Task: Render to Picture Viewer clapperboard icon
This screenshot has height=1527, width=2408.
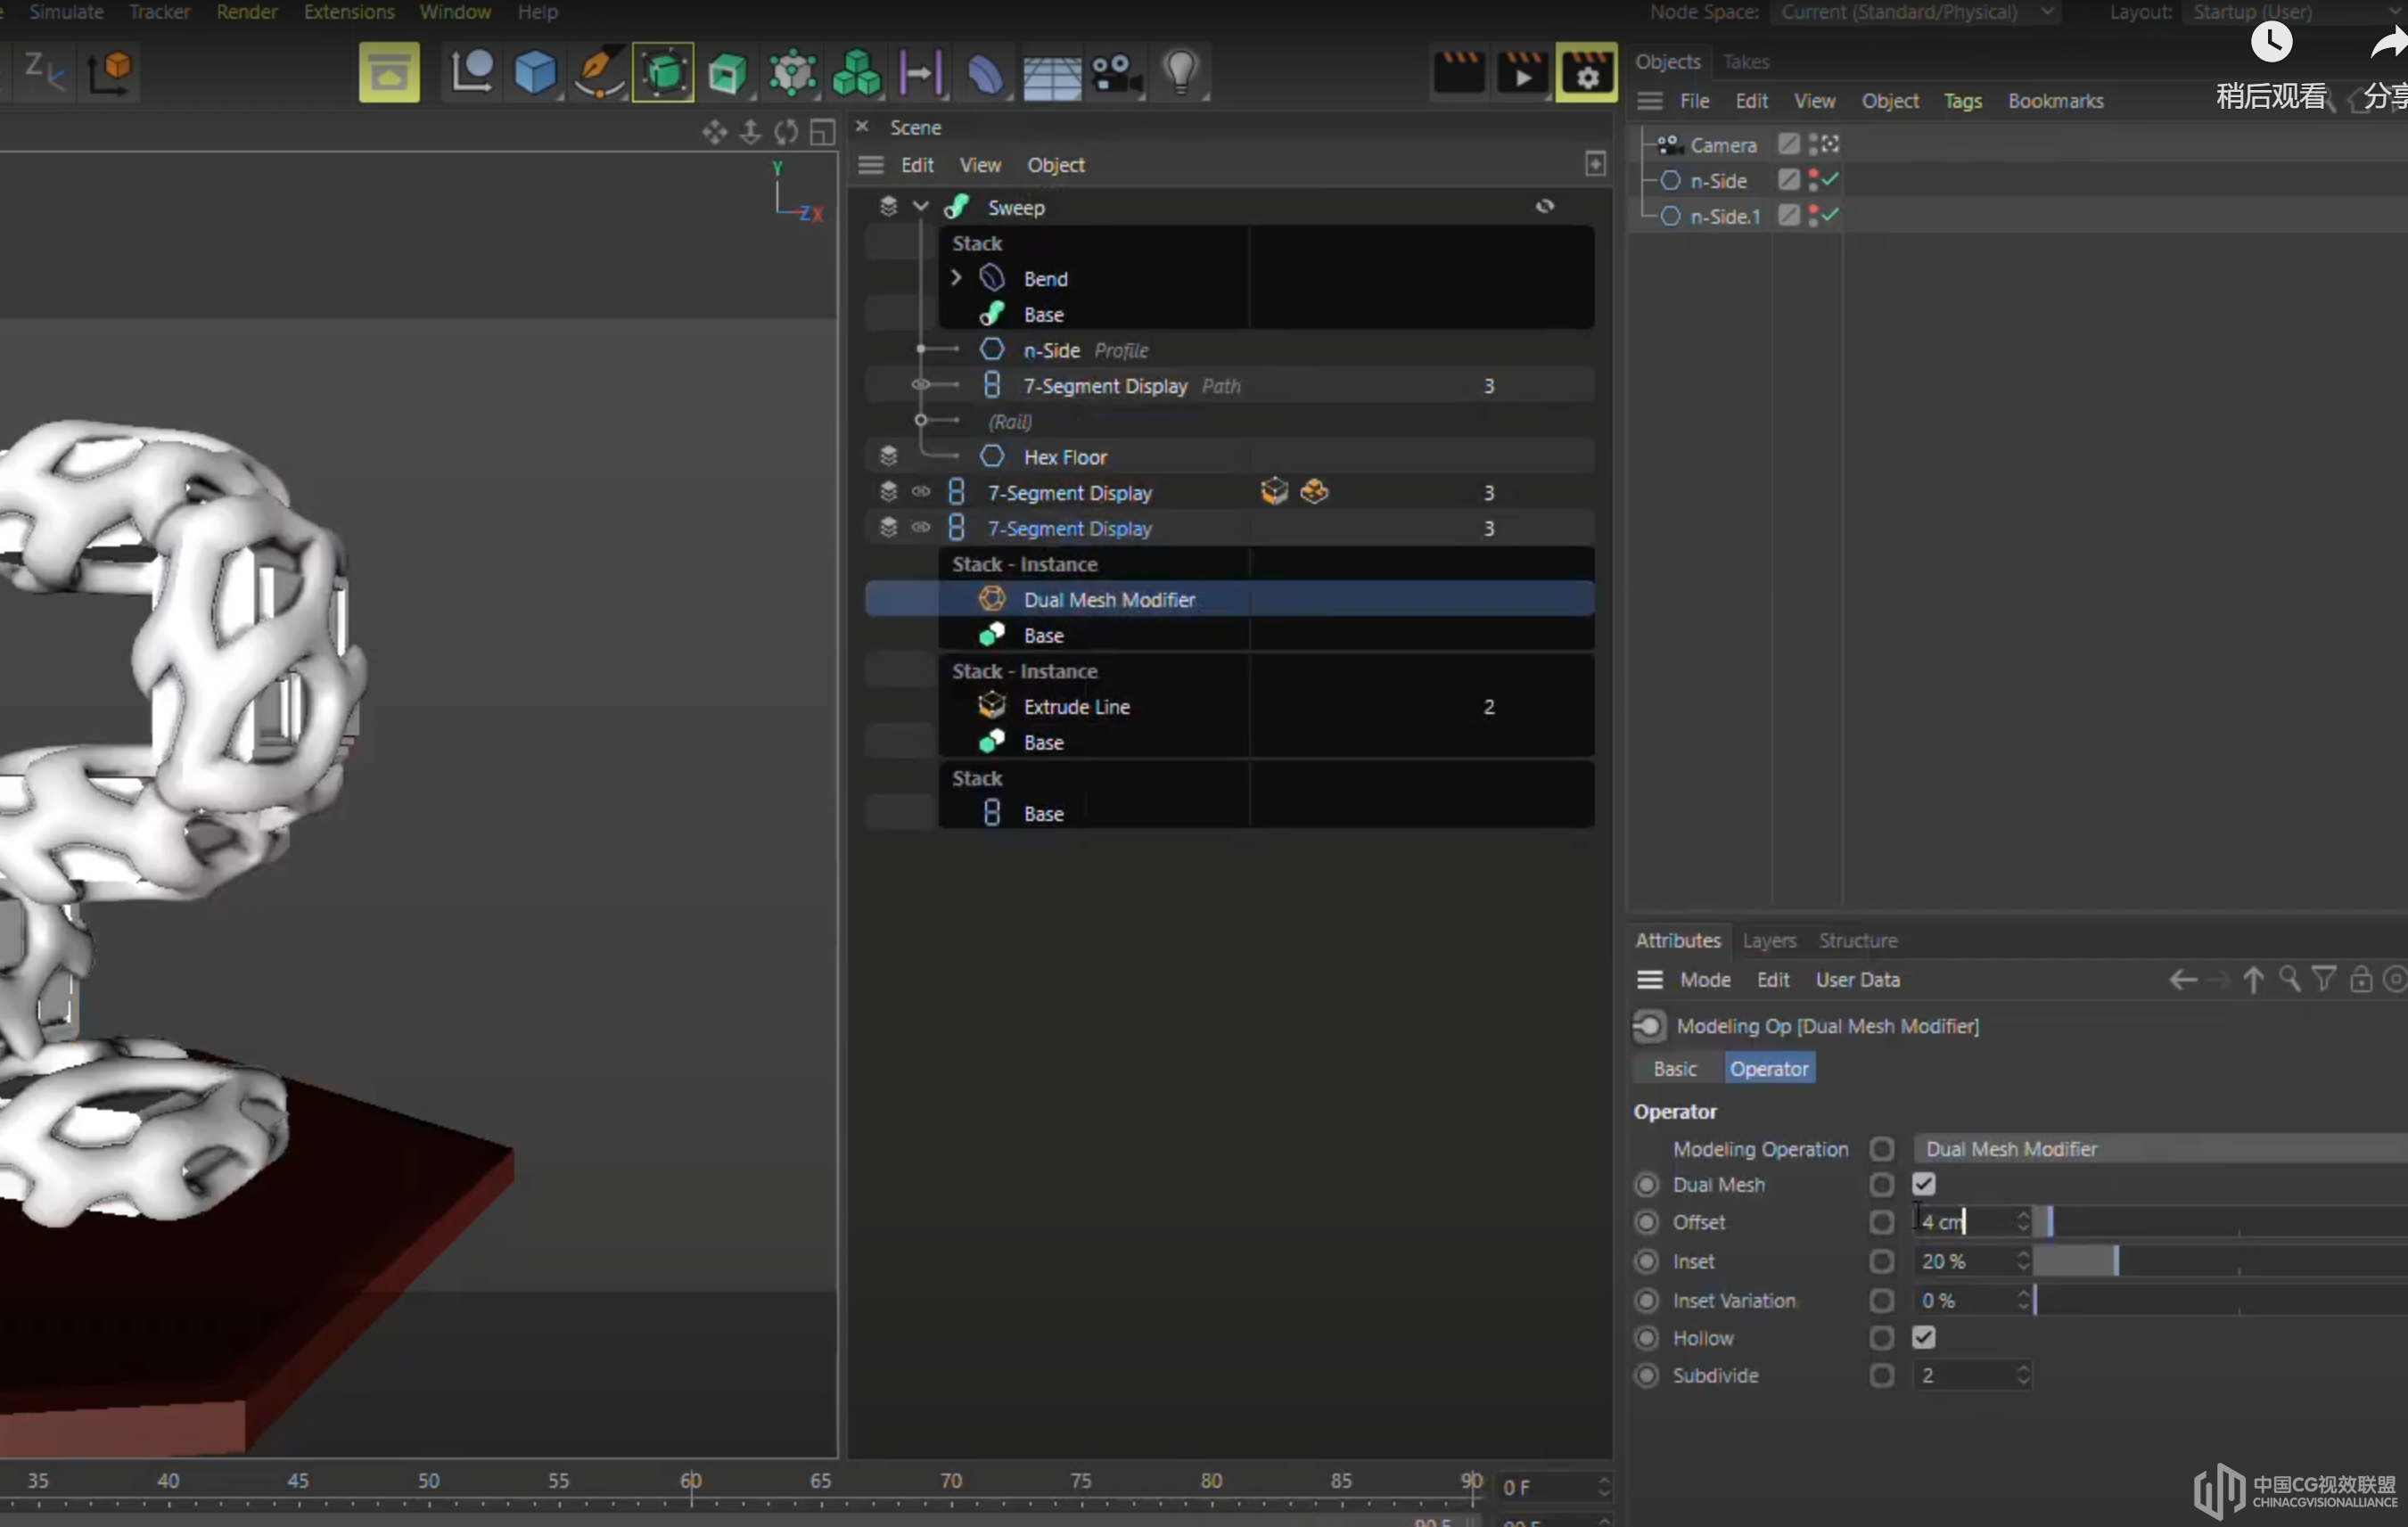Action: click(1522, 72)
